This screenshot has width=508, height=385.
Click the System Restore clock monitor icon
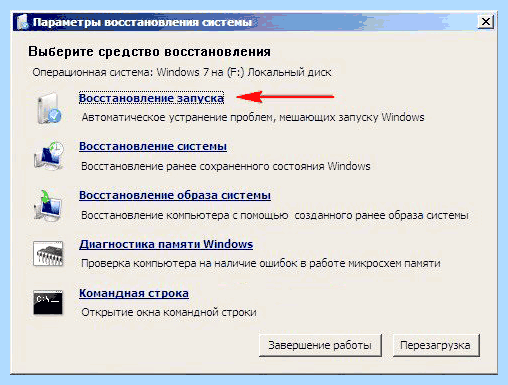[x=48, y=156]
